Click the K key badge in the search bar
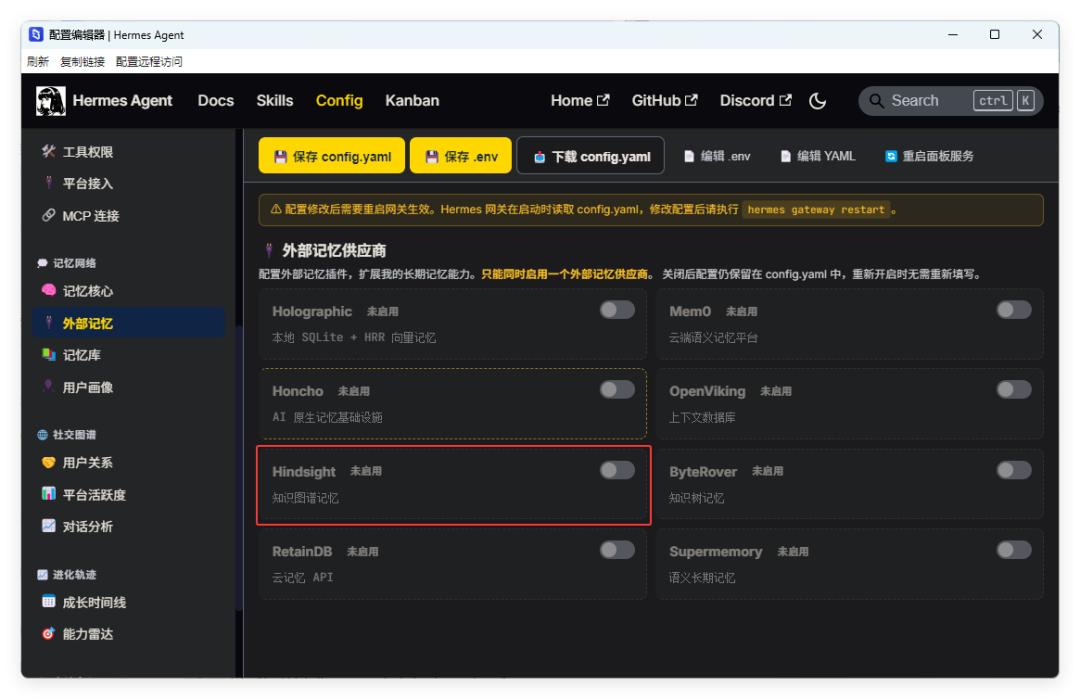Viewport: 1080px width, 699px height. tap(1026, 101)
